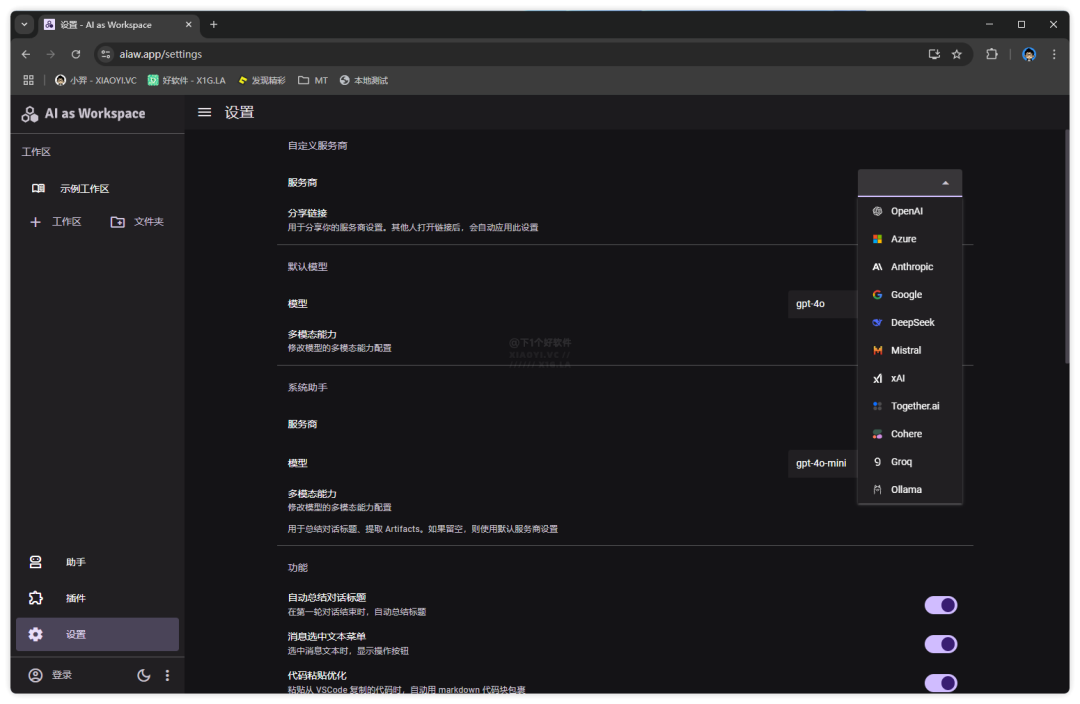Click the browser address bar
Image resolution: width=1080 pixels, height=704 pixels.
pyautogui.click(x=500, y=54)
